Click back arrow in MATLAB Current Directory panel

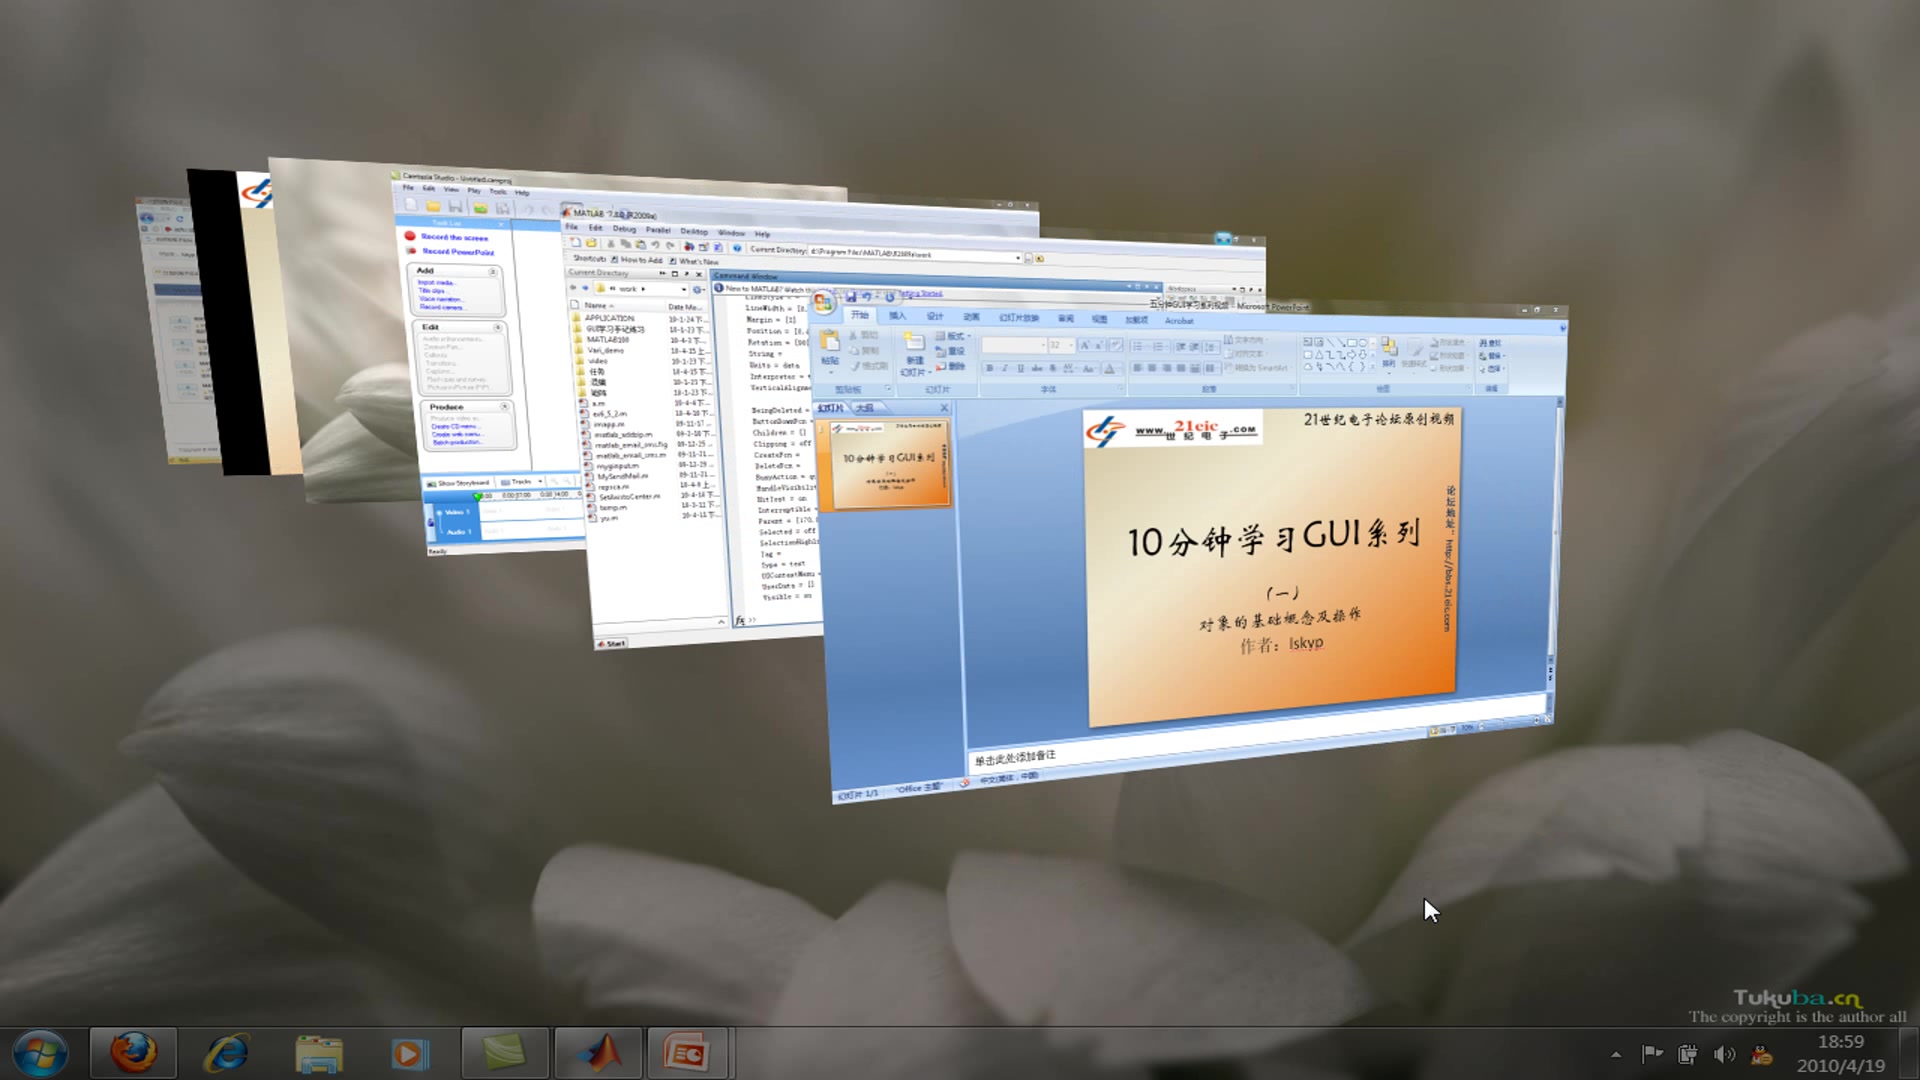[x=573, y=288]
